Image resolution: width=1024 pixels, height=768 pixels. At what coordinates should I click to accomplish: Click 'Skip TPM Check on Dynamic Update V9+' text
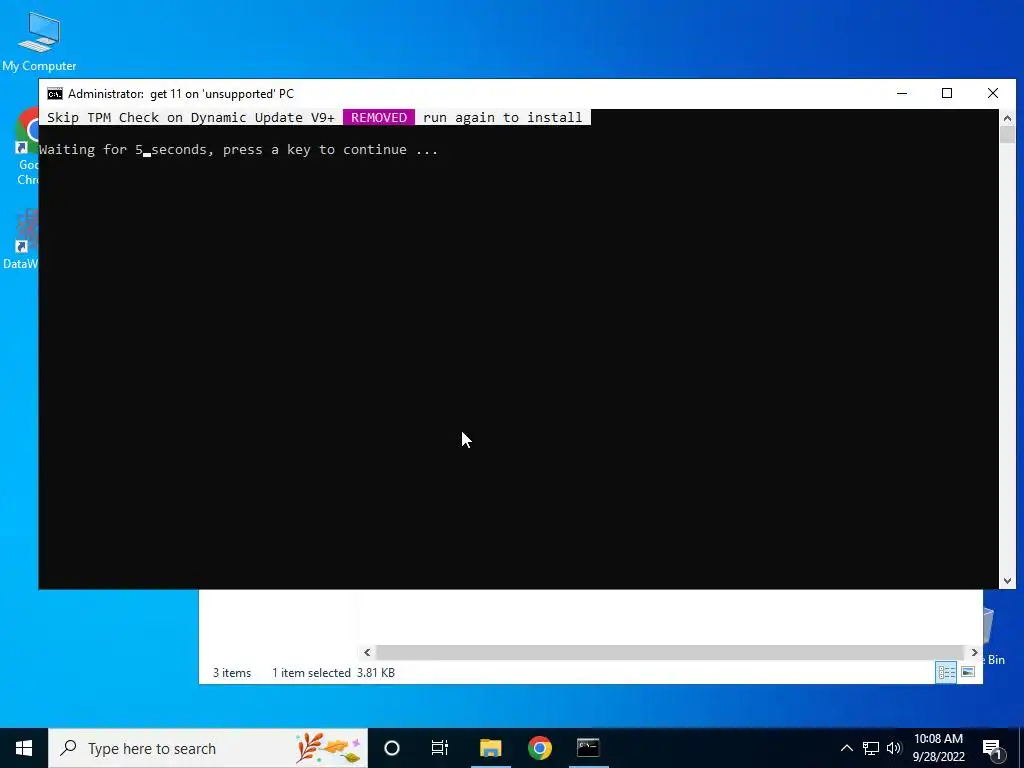tap(191, 118)
